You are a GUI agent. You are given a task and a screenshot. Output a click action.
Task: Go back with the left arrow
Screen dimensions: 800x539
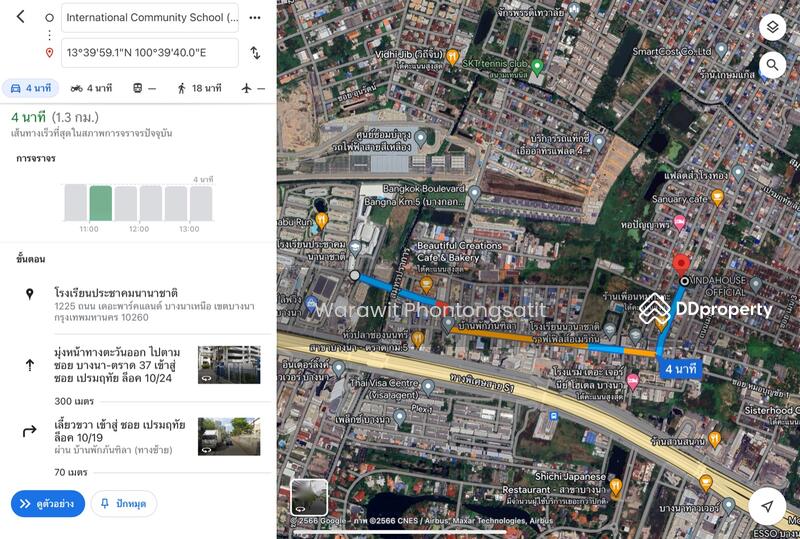point(20,17)
